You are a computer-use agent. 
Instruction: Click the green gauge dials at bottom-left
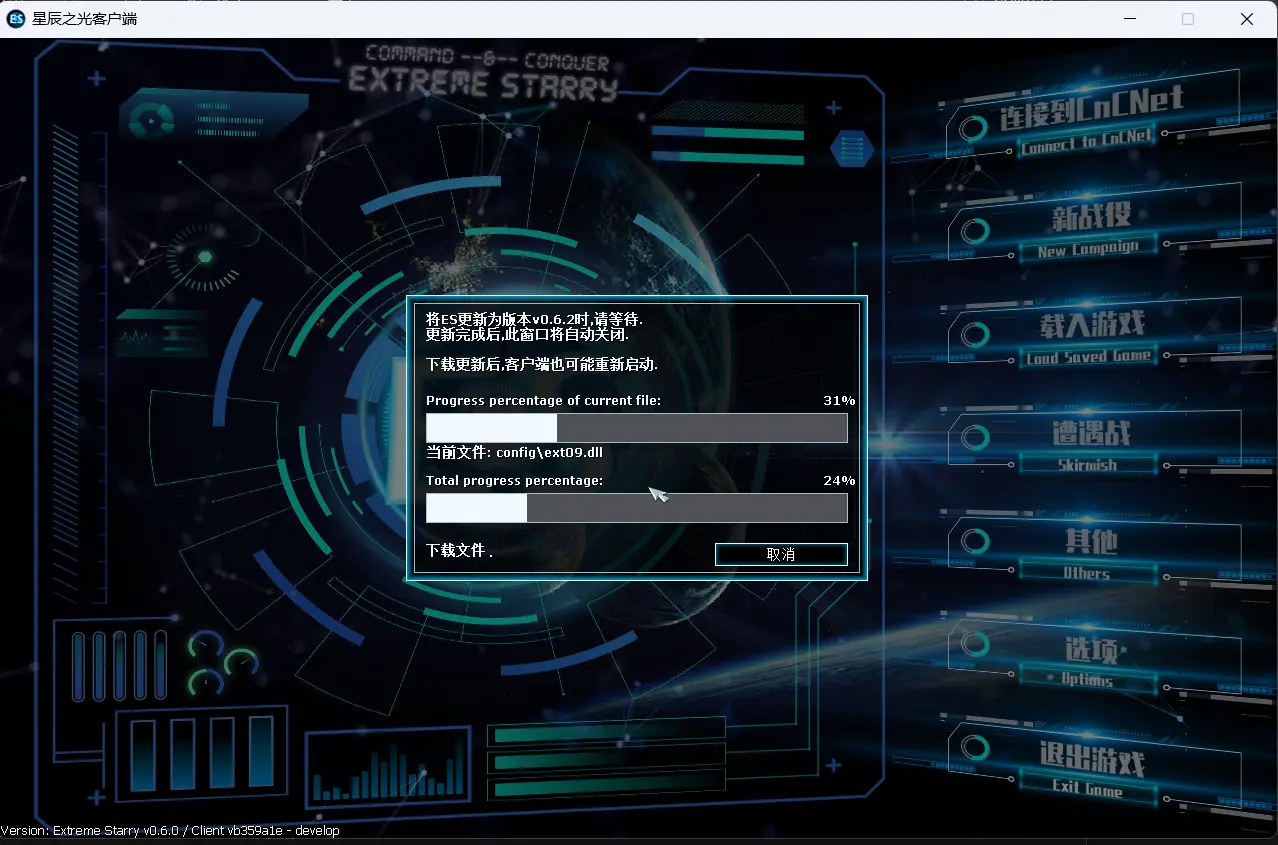(222, 661)
